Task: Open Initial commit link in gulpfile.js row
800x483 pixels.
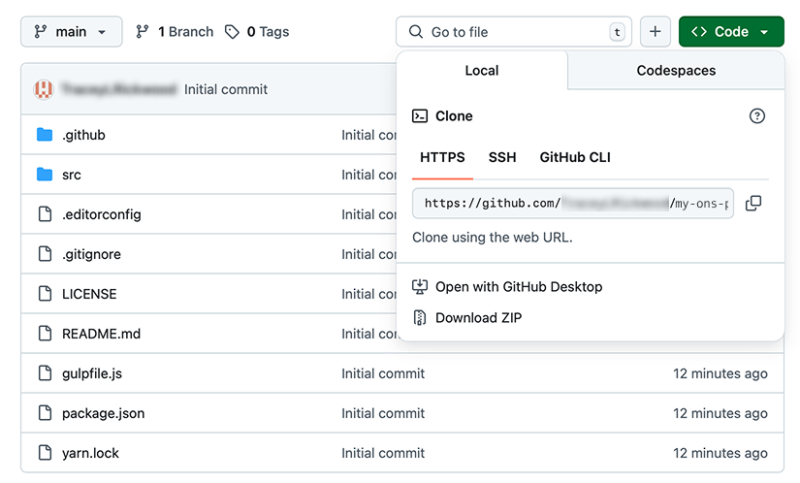Action: coord(383,373)
